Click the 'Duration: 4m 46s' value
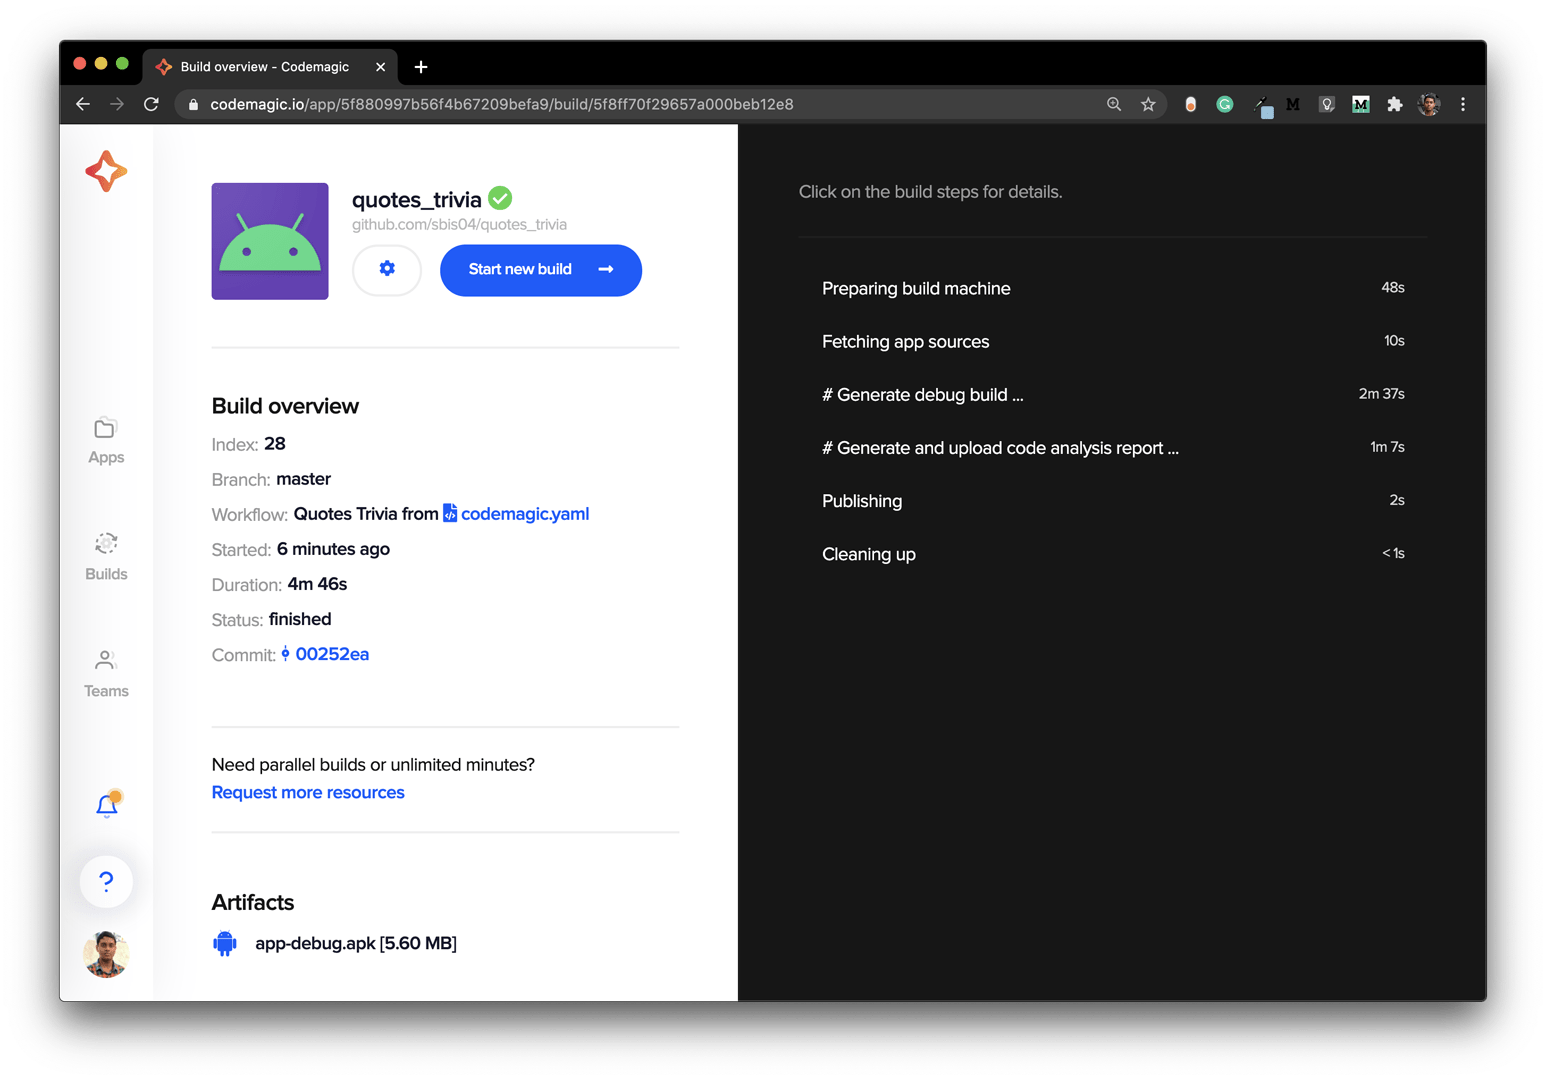The height and width of the screenshot is (1080, 1546). [317, 584]
